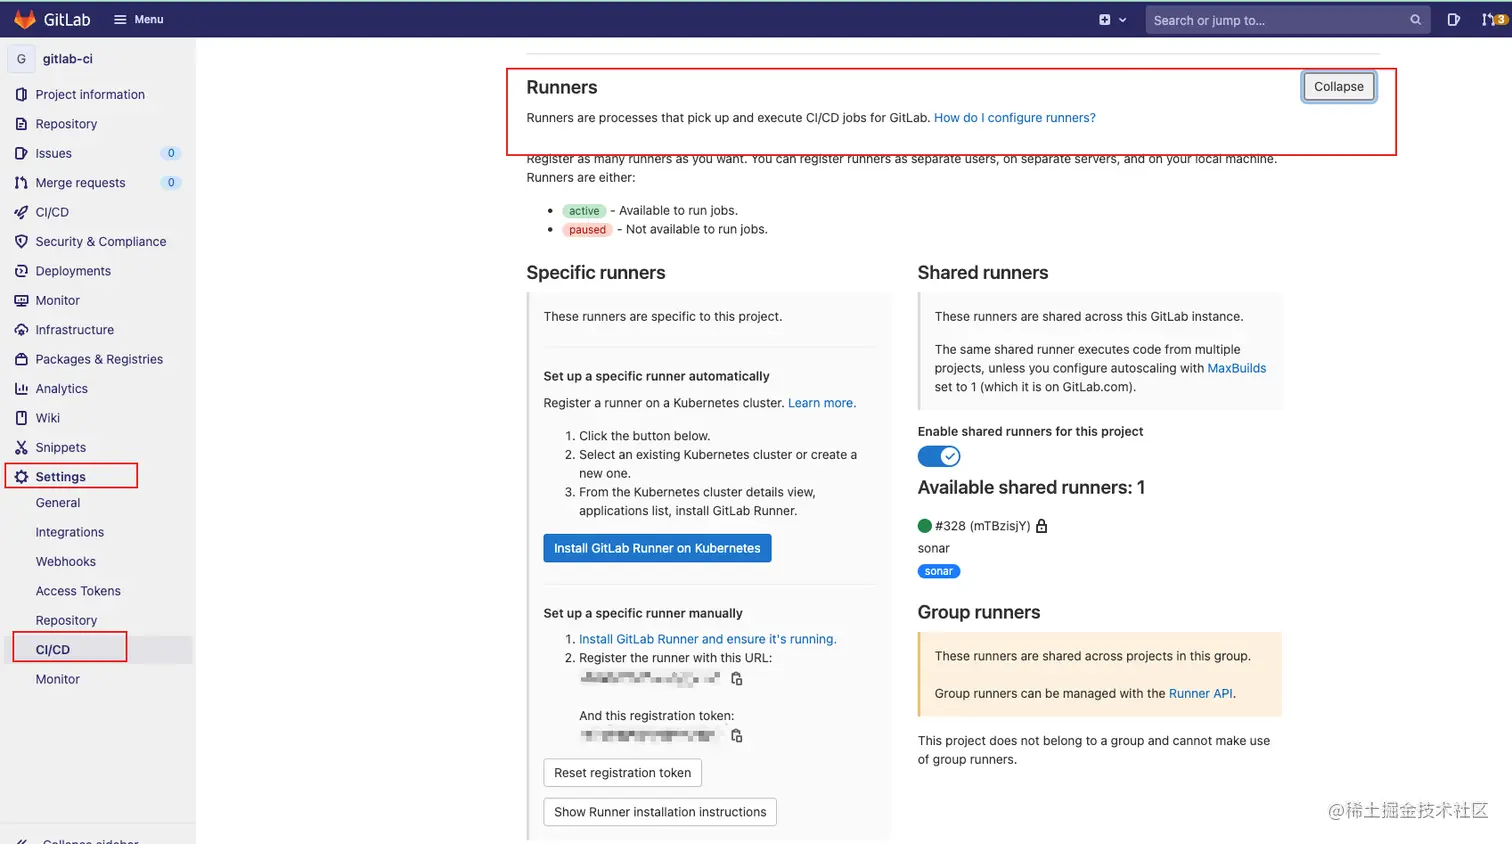The width and height of the screenshot is (1512, 844).
Task: Open Webhooks settings sub-item
Action: click(66, 562)
